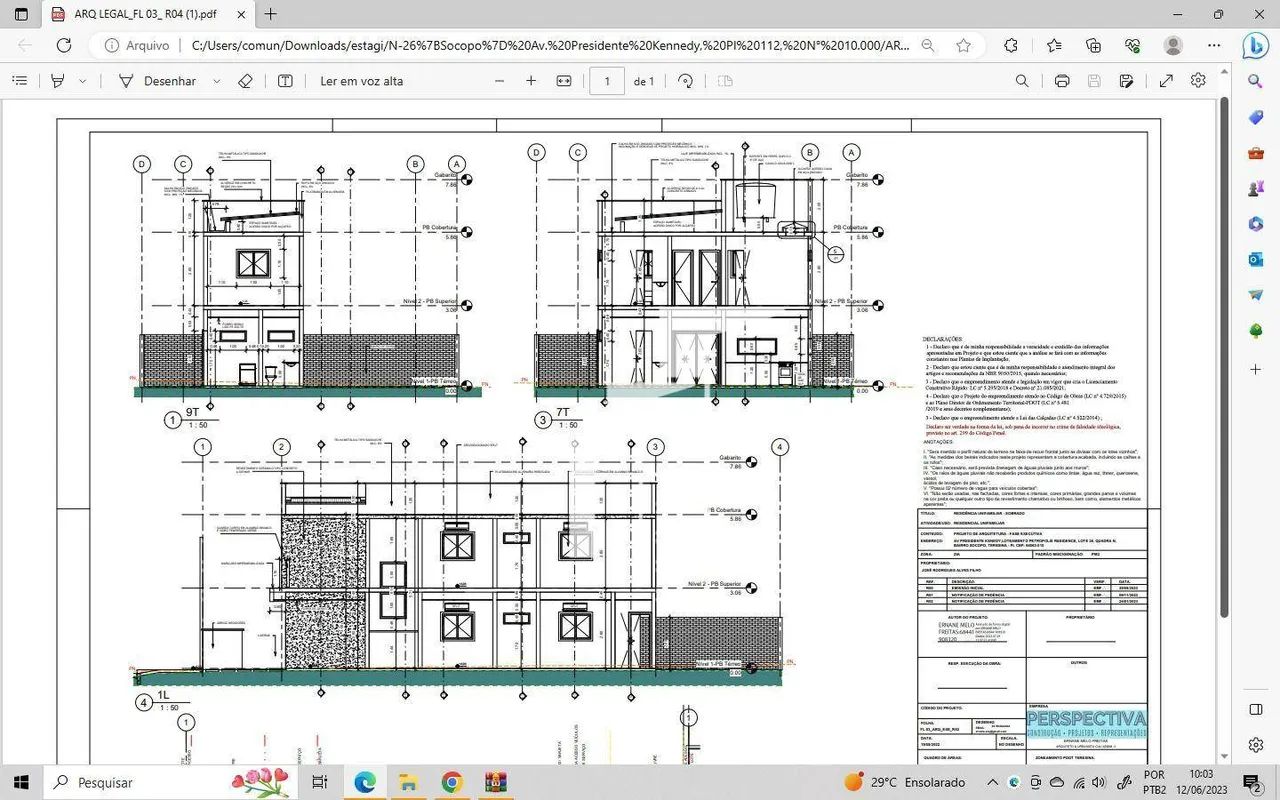Image resolution: width=1280 pixels, height=800 pixels.
Task: Open Browser essentials heart icon
Action: pos(1132,45)
